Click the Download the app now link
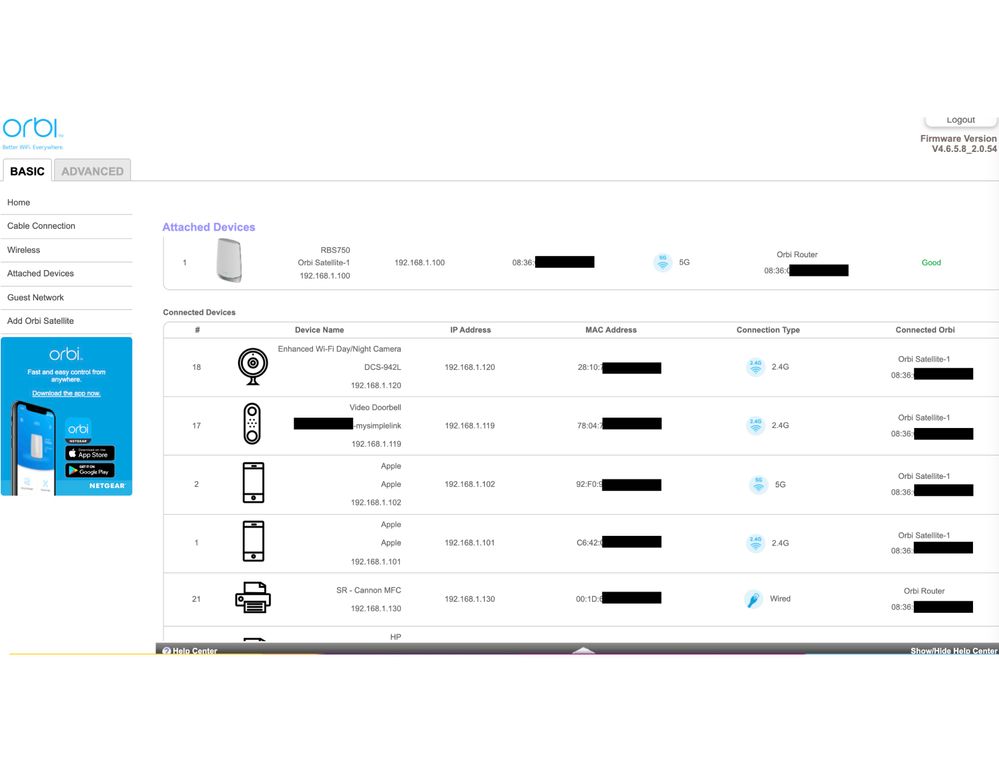Image resolution: width=999 pixels, height=772 pixels. [66, 393]
